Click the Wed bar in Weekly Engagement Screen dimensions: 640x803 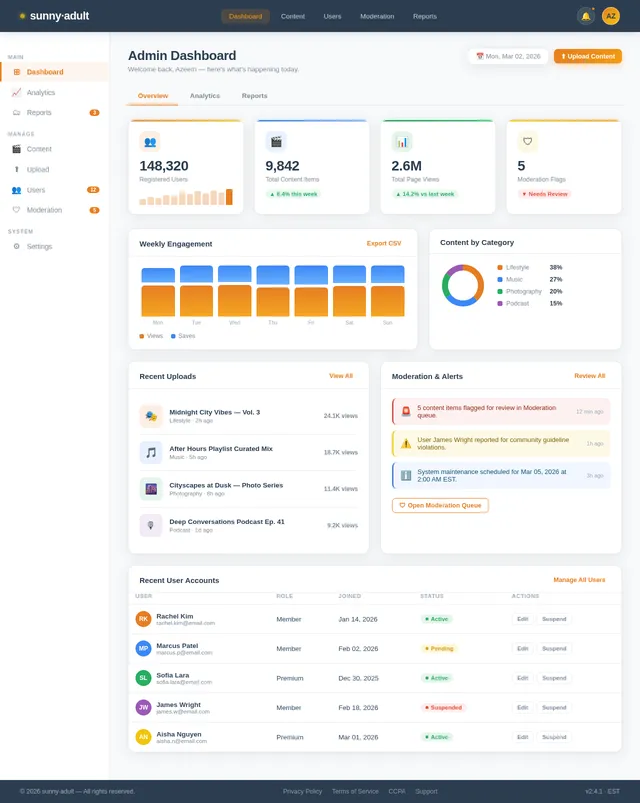pyautogui.click(x=234, y=291)
